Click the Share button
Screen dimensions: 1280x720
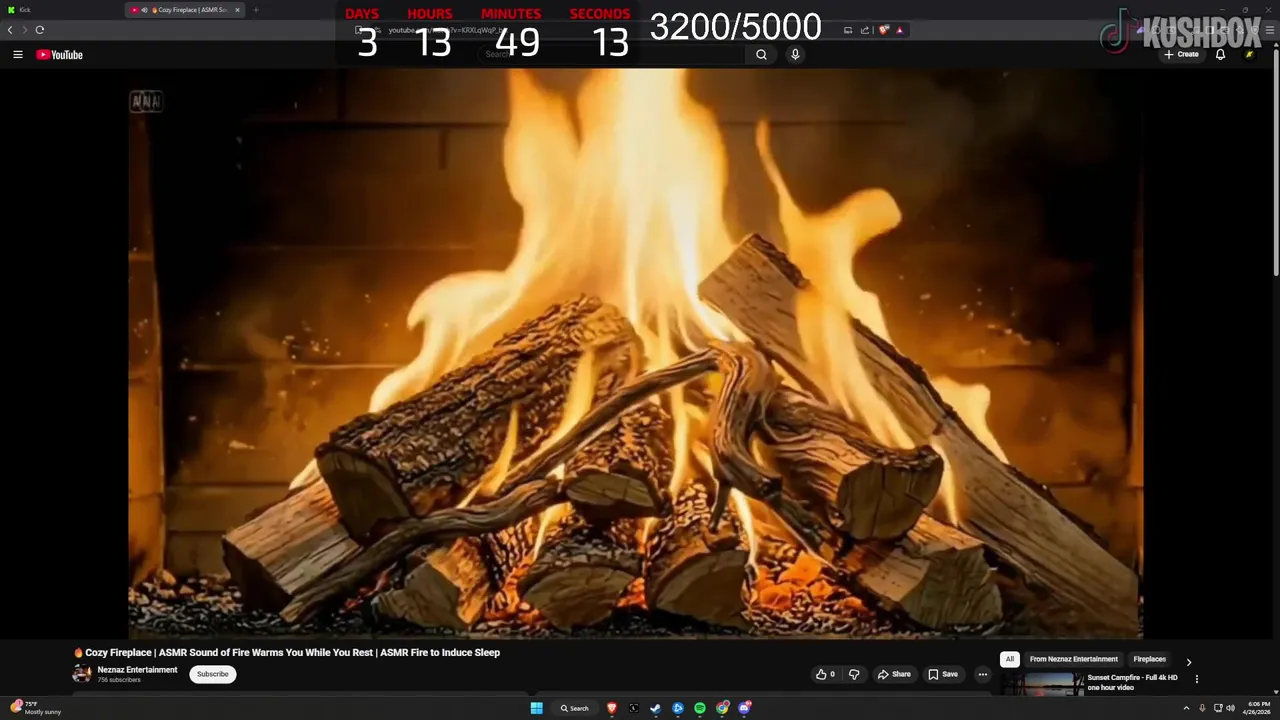(894, 674)
